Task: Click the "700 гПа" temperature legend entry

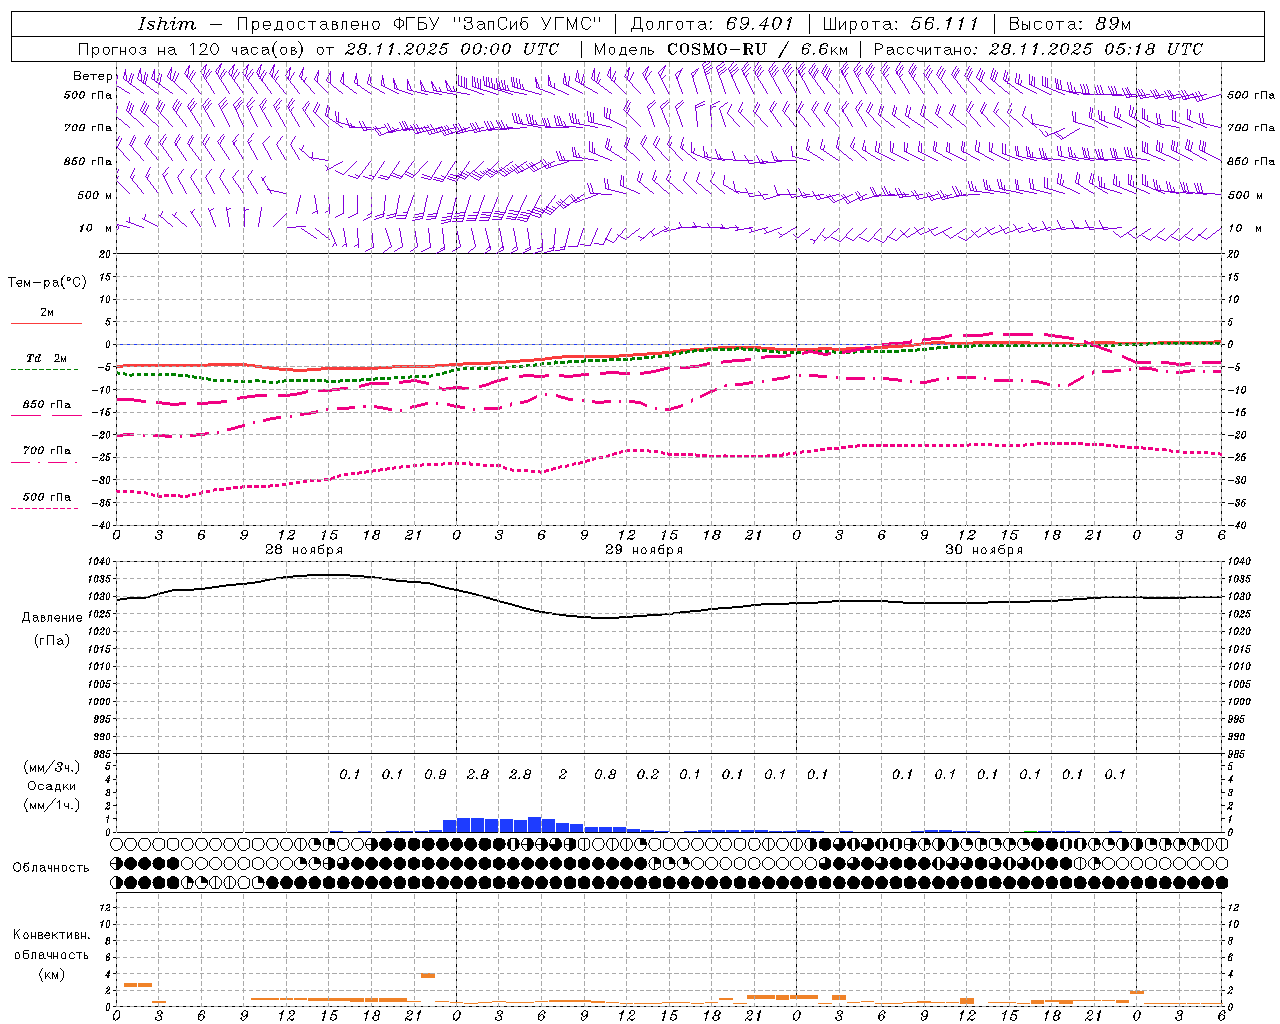Action: [x=47, y=451]
